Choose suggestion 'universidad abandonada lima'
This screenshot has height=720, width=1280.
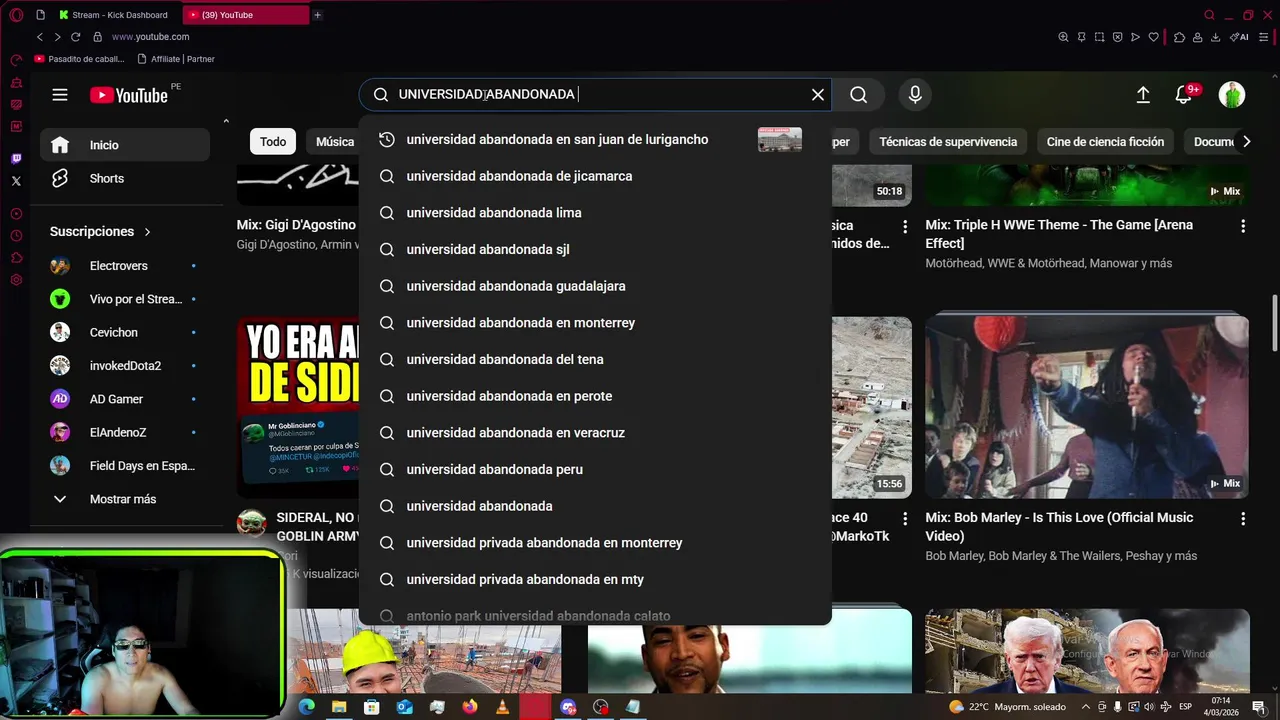[x=595, y=213]
